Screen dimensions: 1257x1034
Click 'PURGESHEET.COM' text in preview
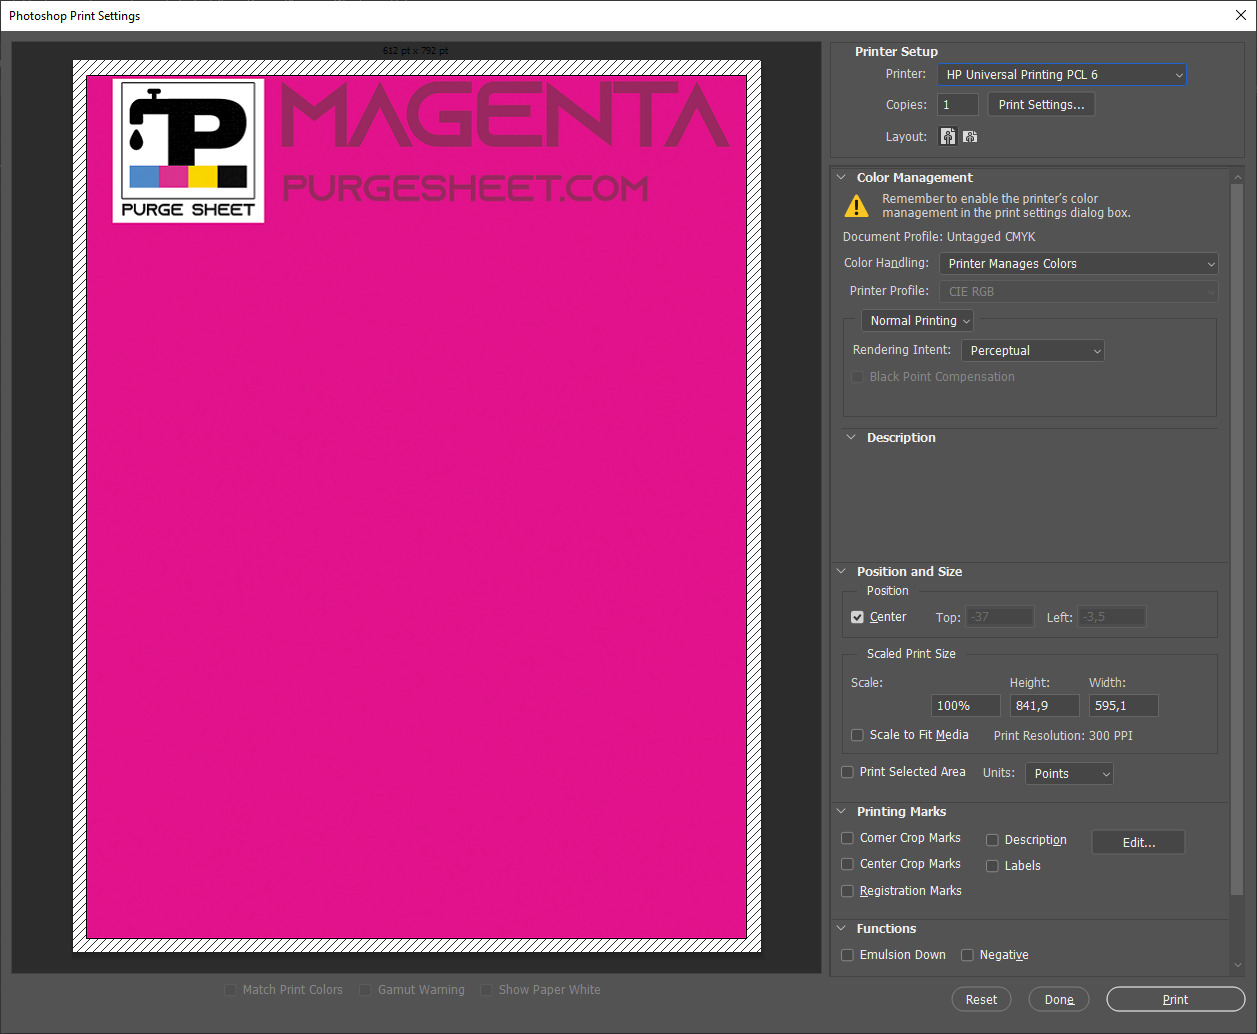(x=466, y=188)
